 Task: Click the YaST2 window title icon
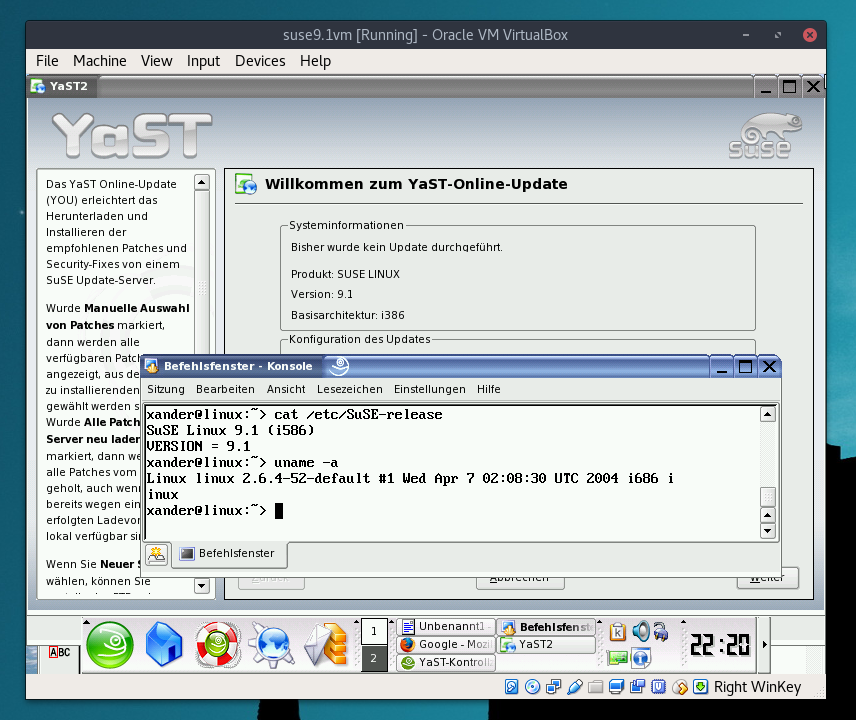point(38,86)
